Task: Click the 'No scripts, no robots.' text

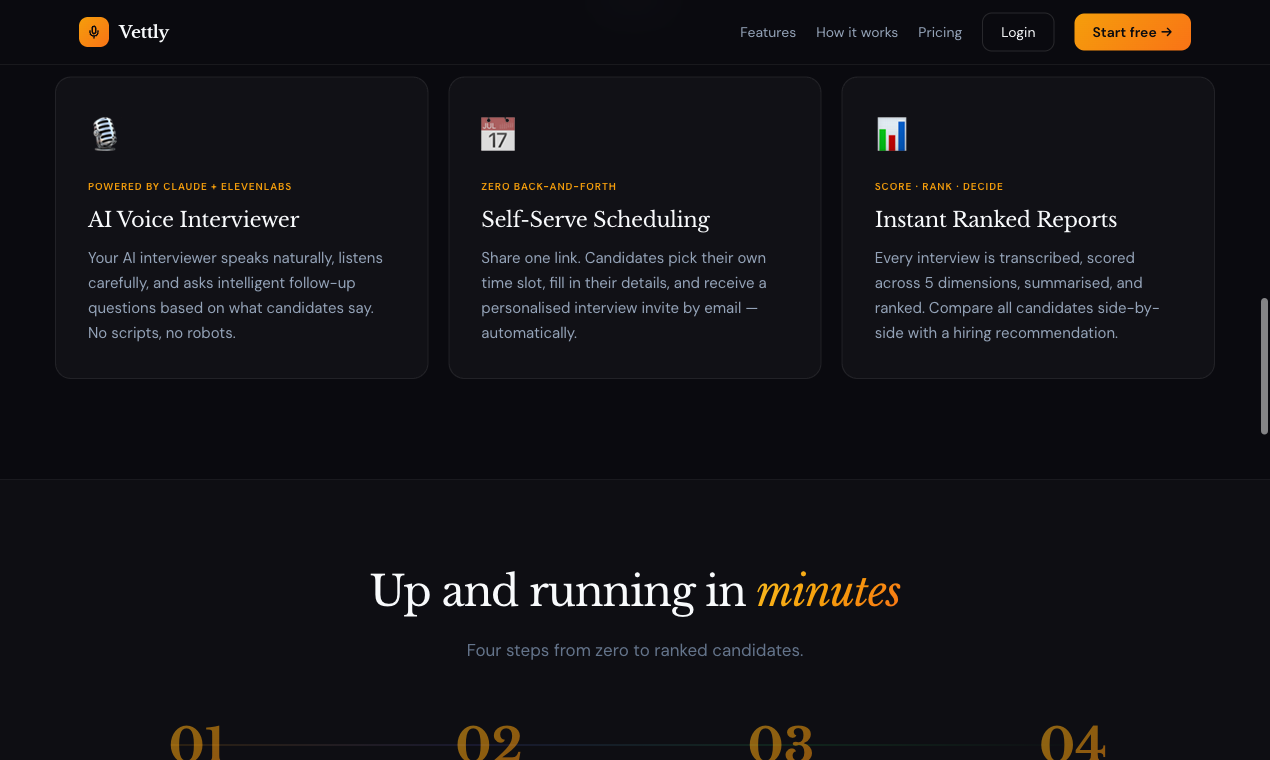Action: (x=162, y=333)
